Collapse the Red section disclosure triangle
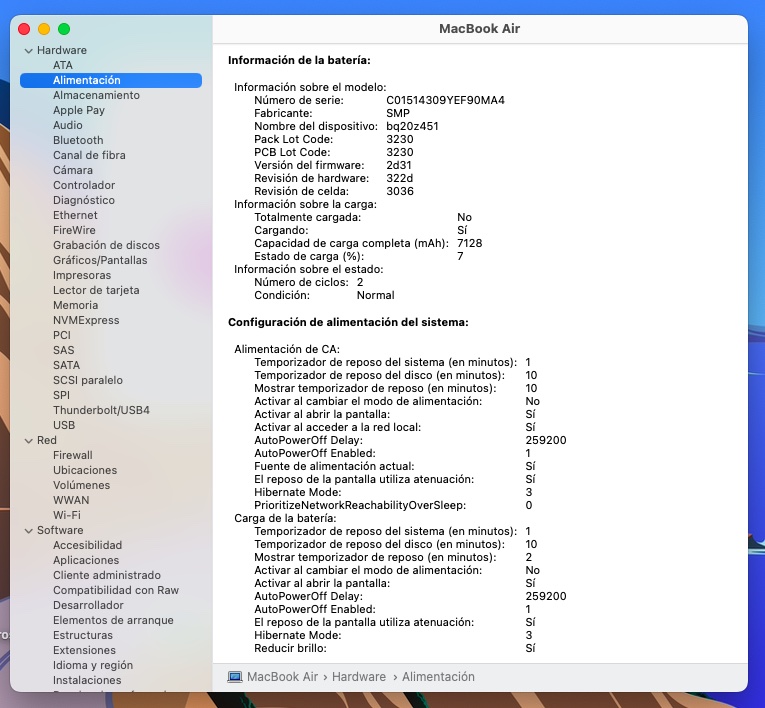This screenshot has height=708, width=765. pyautogui.click(x=28, y=440)
